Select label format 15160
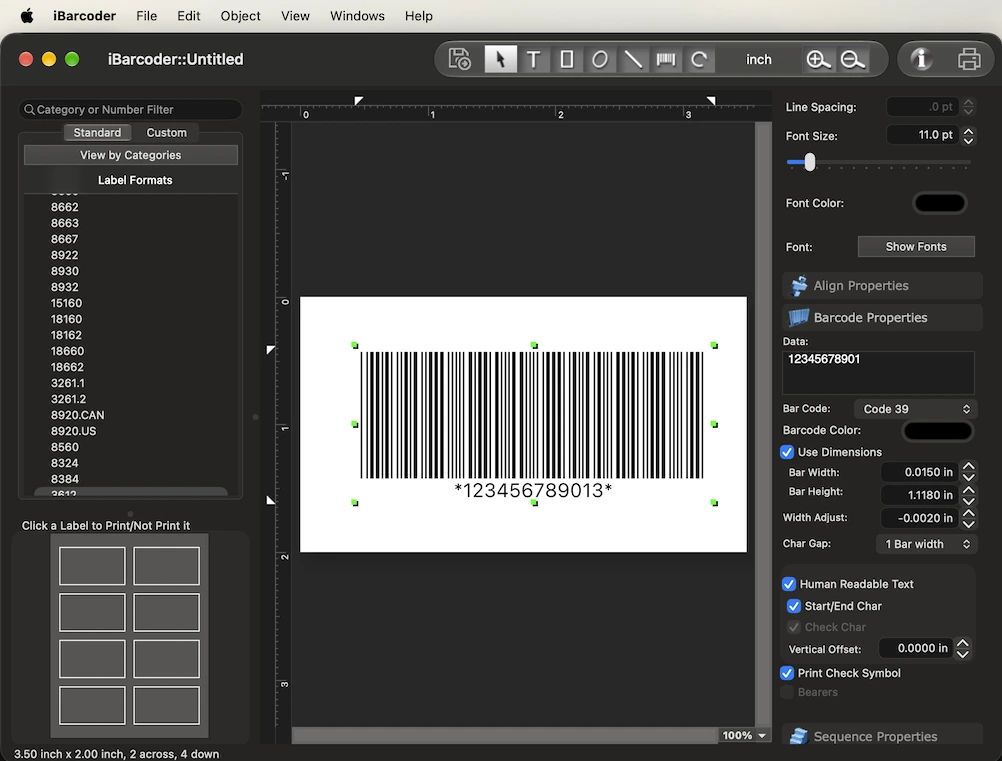 click(66, 303)
